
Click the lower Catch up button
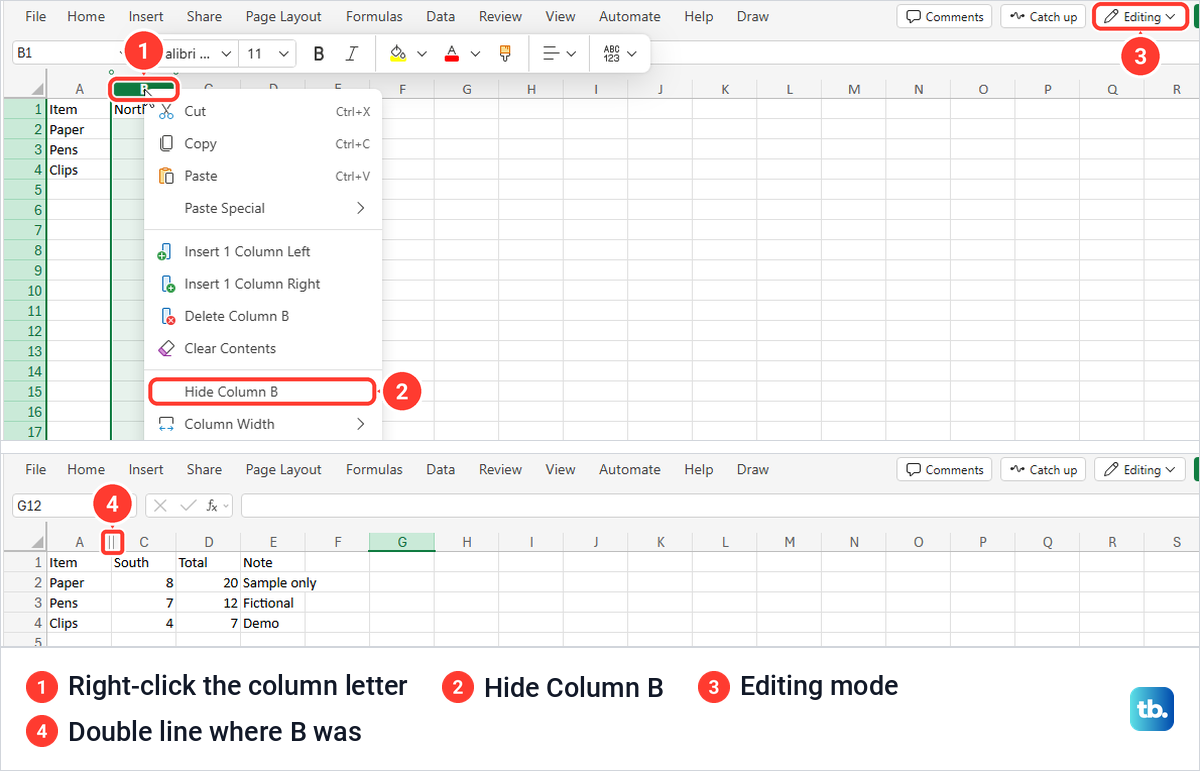[x=1043, y=470]
